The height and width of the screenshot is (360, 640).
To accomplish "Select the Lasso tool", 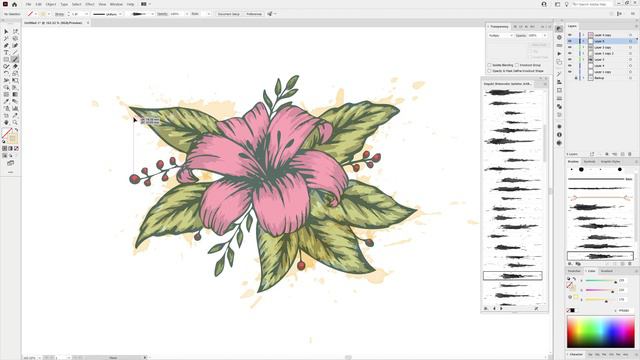I will click(15, 39).
